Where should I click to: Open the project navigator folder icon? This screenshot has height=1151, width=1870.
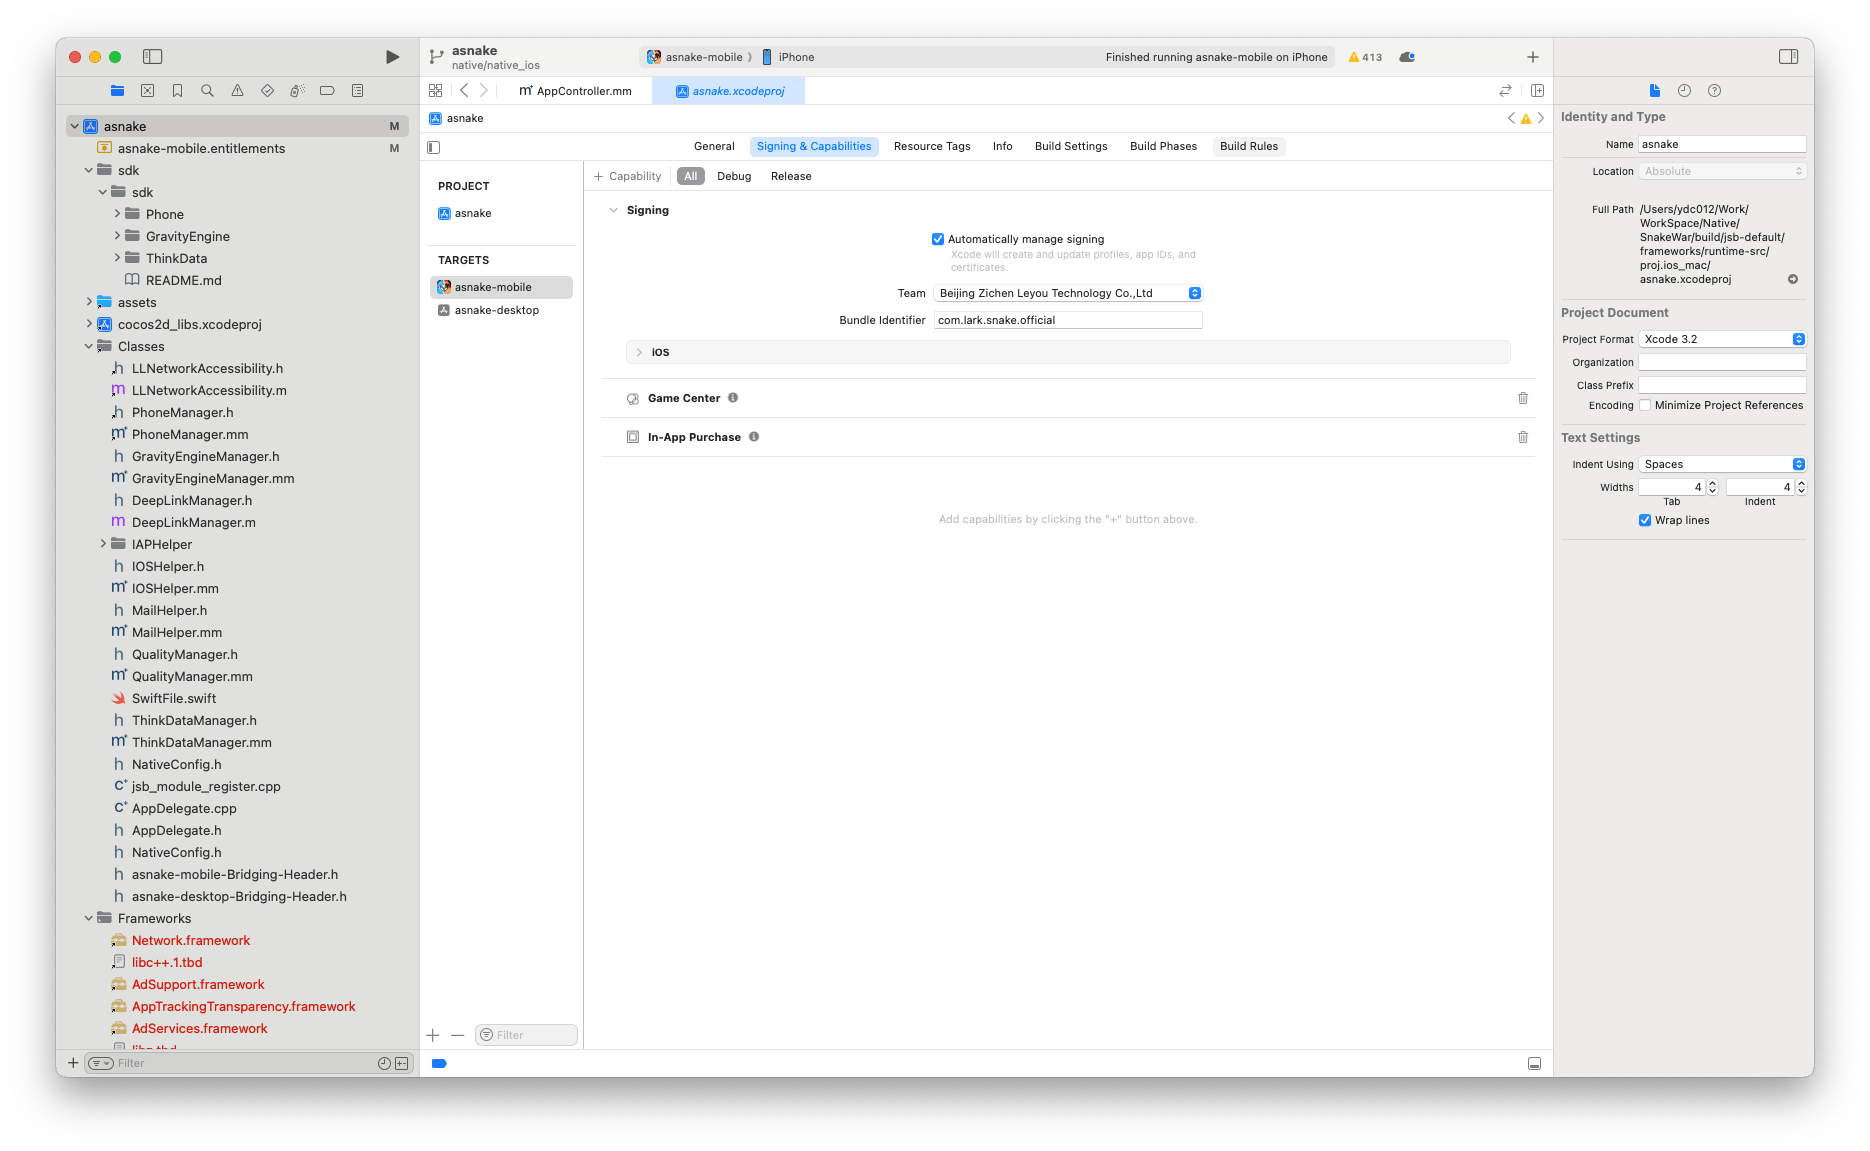click(117, 91)
